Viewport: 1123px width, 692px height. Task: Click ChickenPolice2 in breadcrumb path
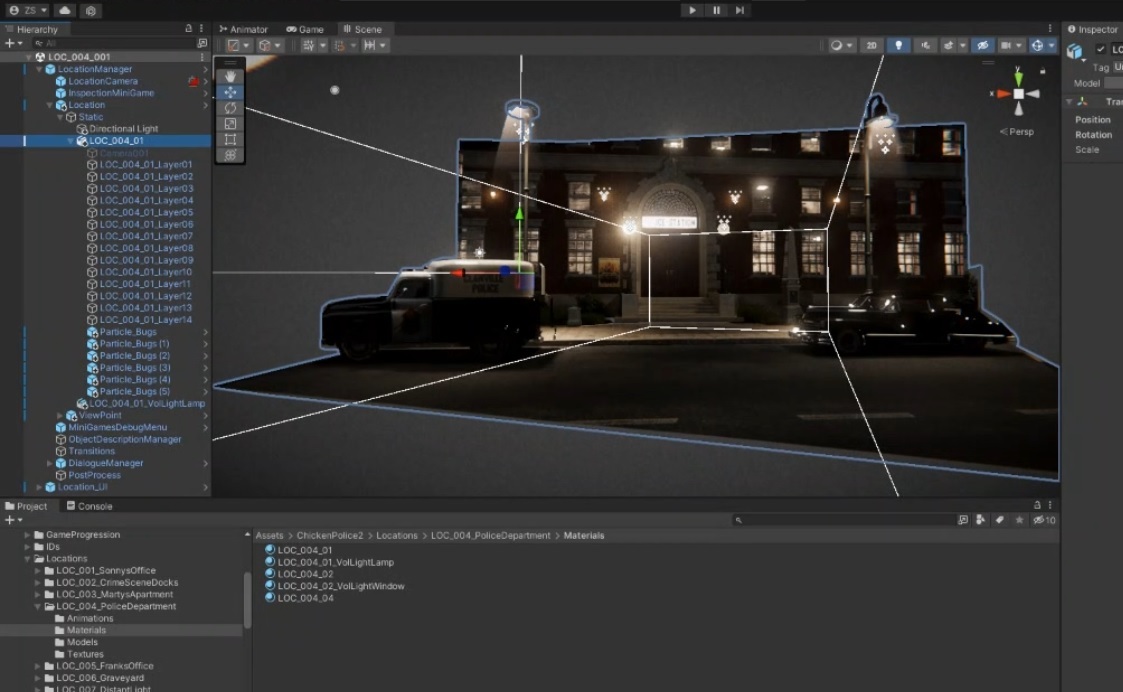click(x=329, y=536)
